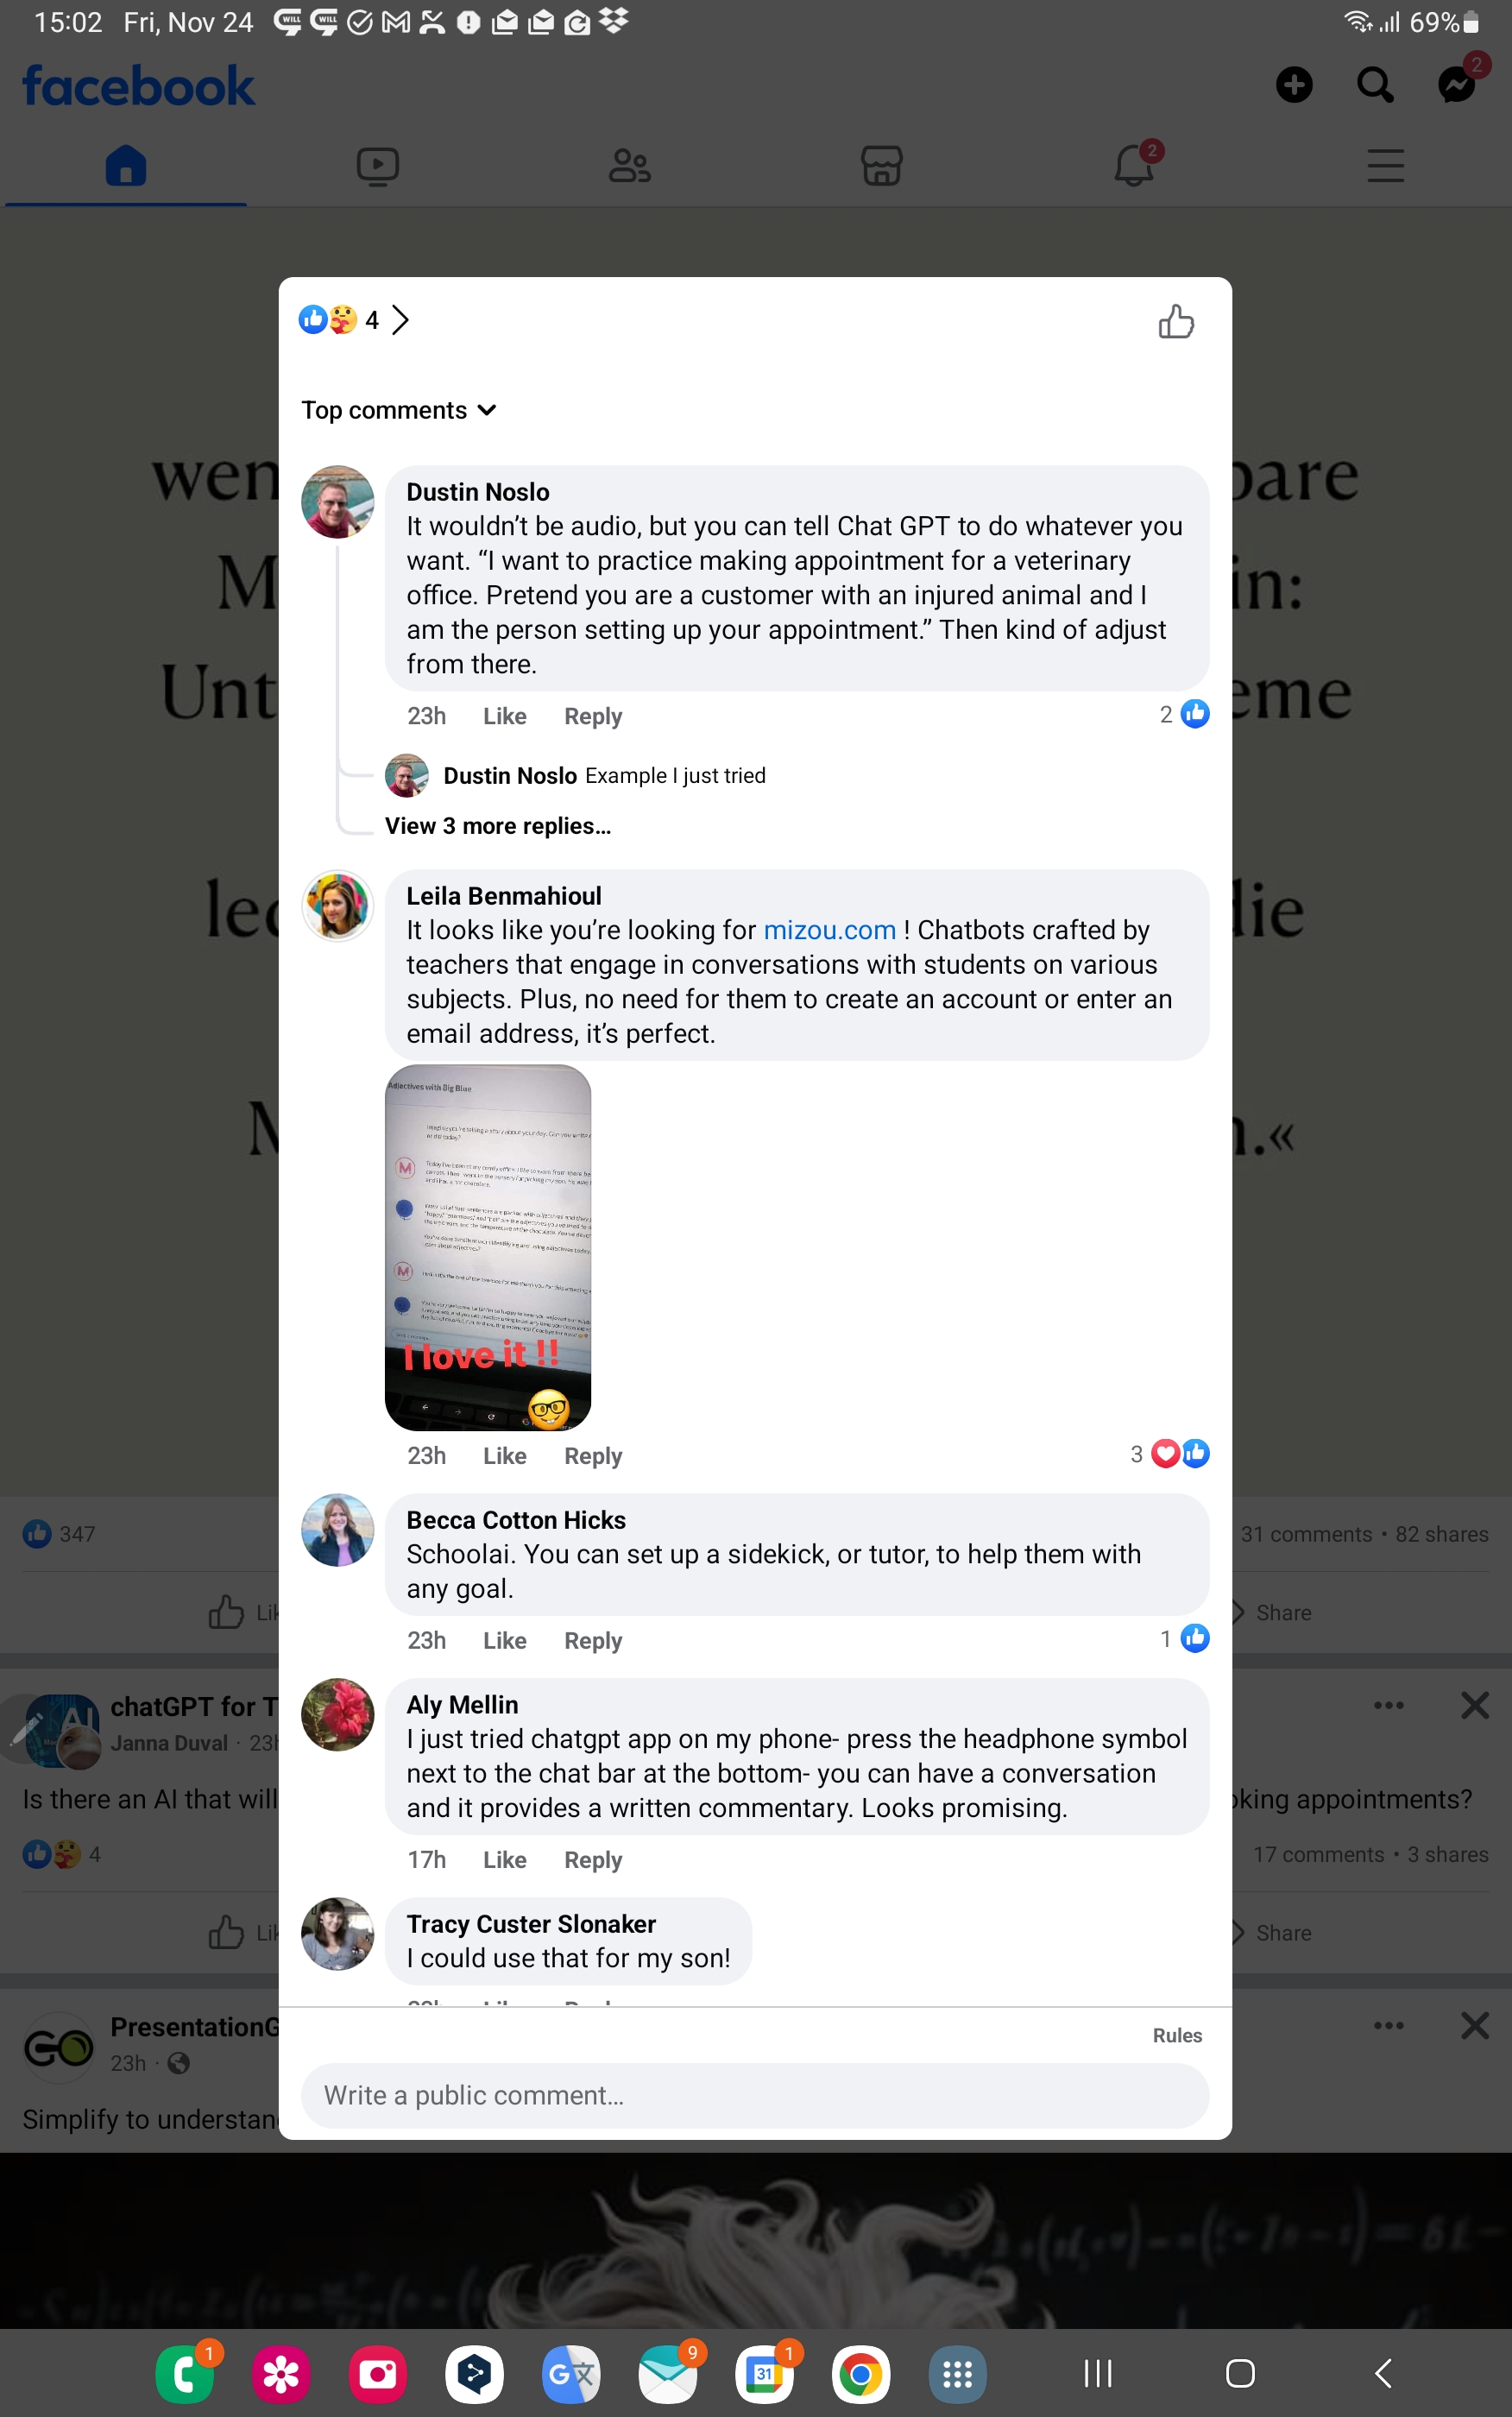Reply to Becca Cotton Hicks' comment
The height and width of the screenshot is (2417, 1512).
click(x=593, y=1641)
